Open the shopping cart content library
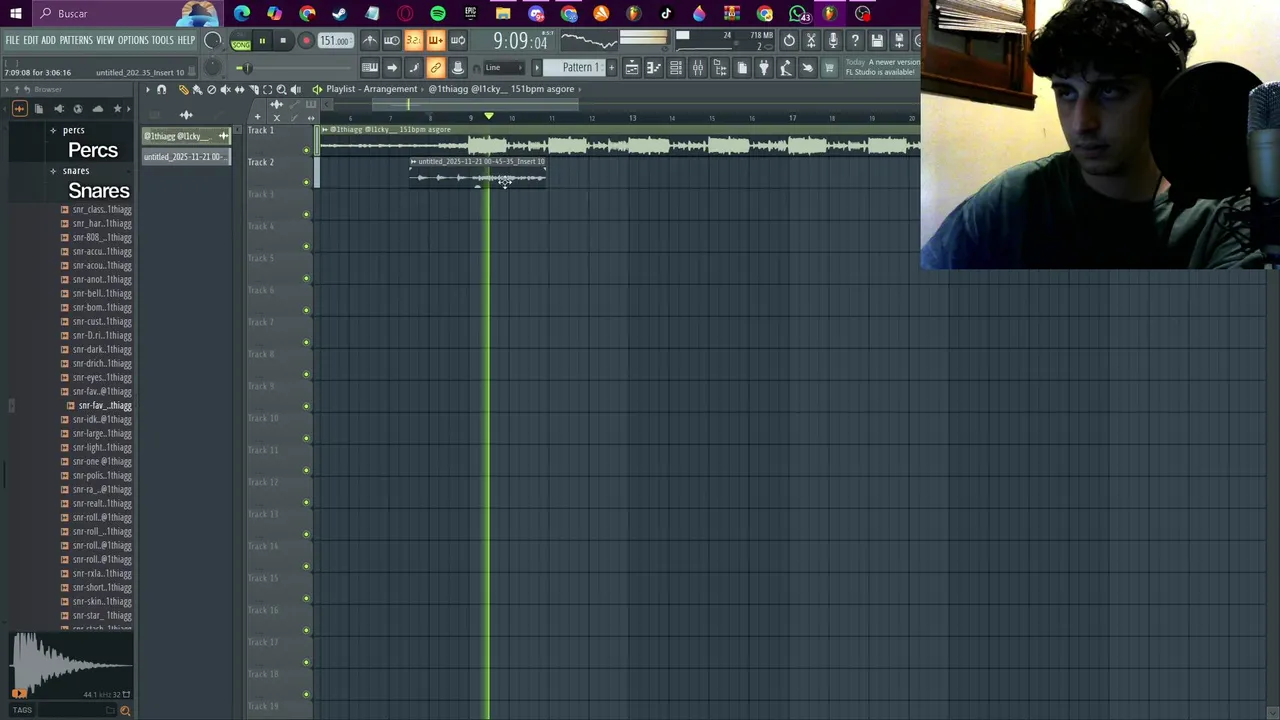 coord(829,67)
